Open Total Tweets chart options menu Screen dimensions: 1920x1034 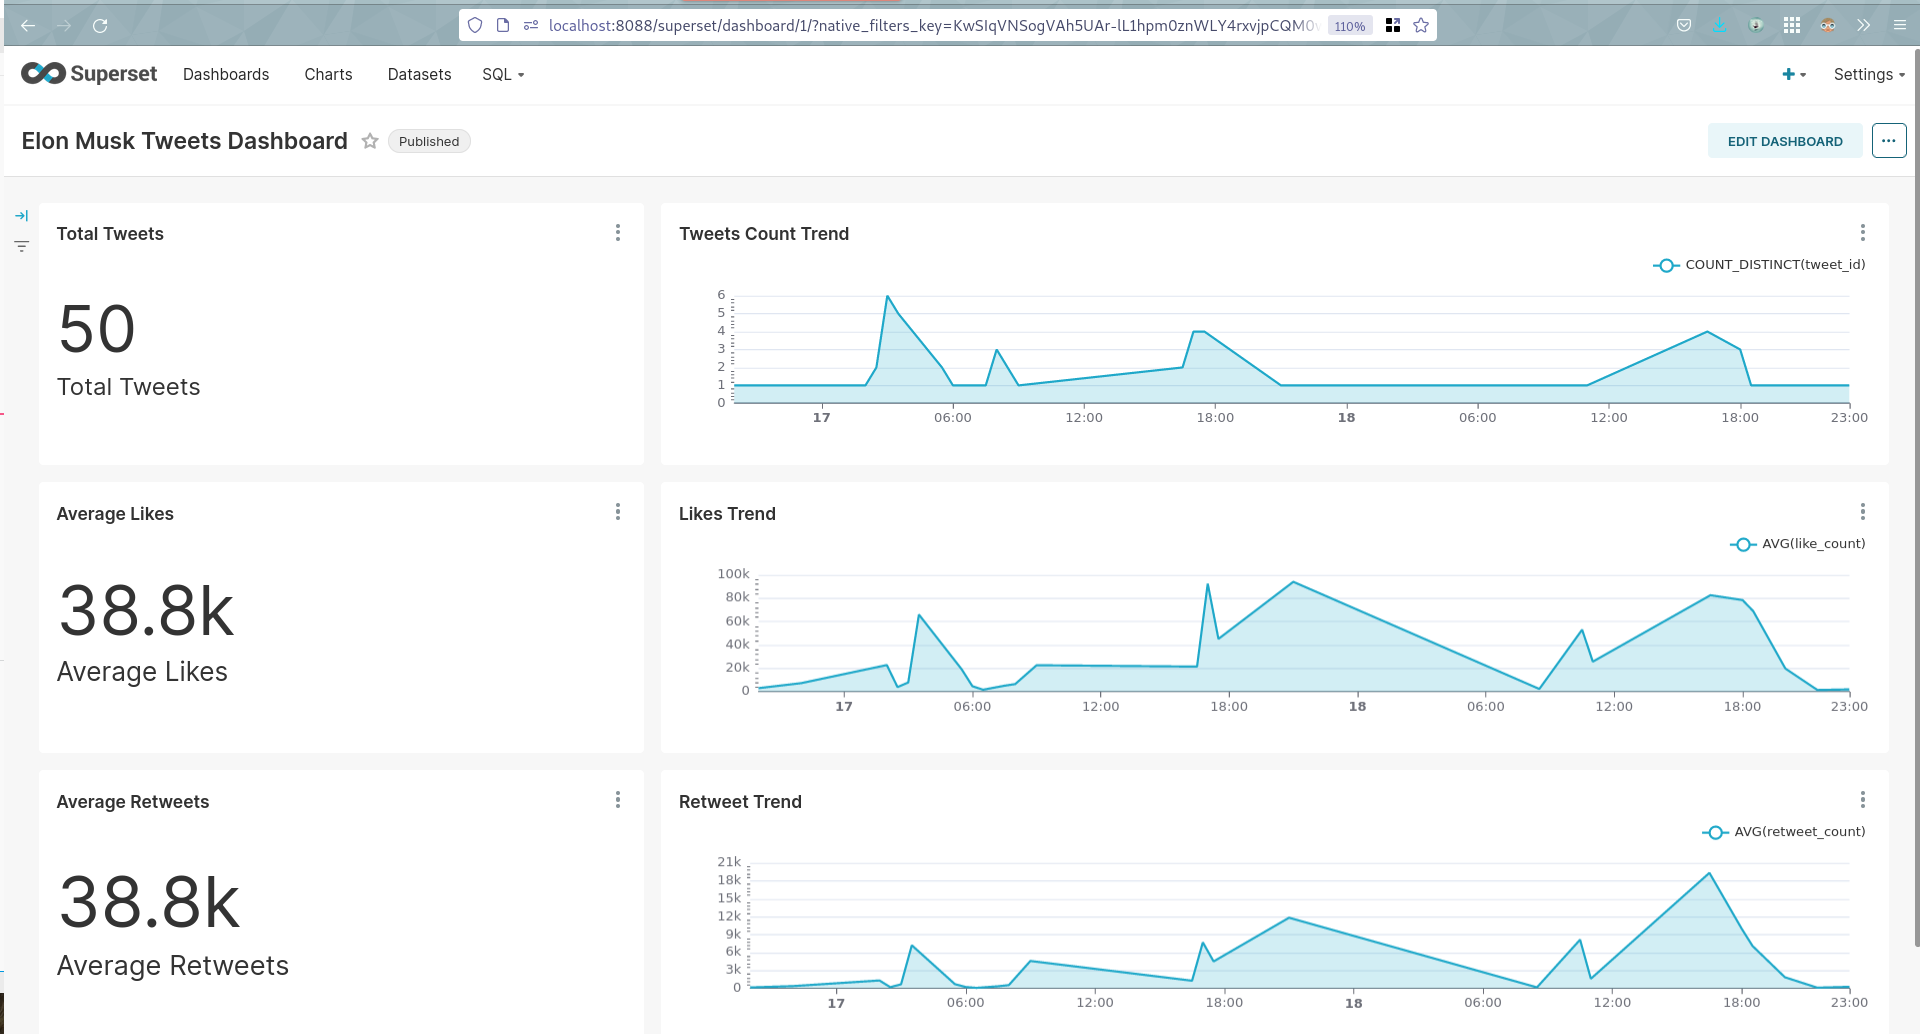pyautogui.click(x=618, y=232)
